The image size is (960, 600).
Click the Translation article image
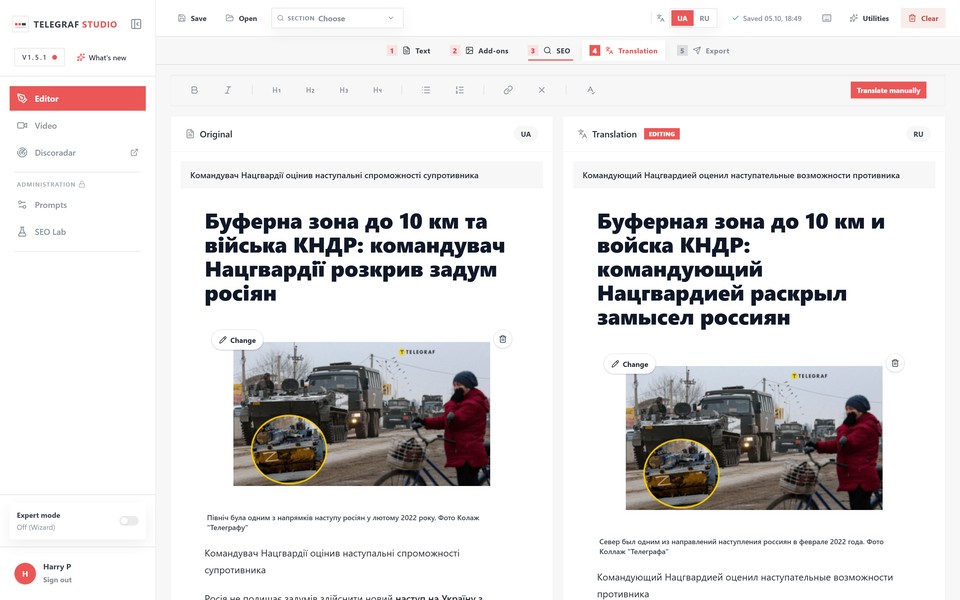pyautogui.click(x=754, y=438)
